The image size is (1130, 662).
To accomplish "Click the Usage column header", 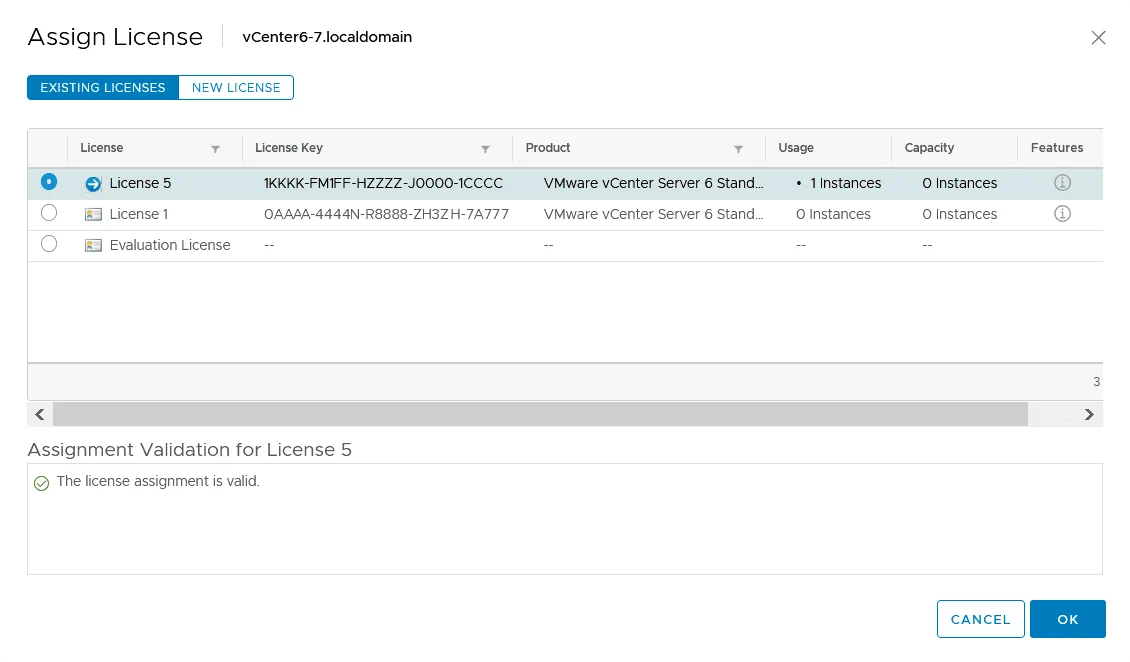I will click(796, 148).
